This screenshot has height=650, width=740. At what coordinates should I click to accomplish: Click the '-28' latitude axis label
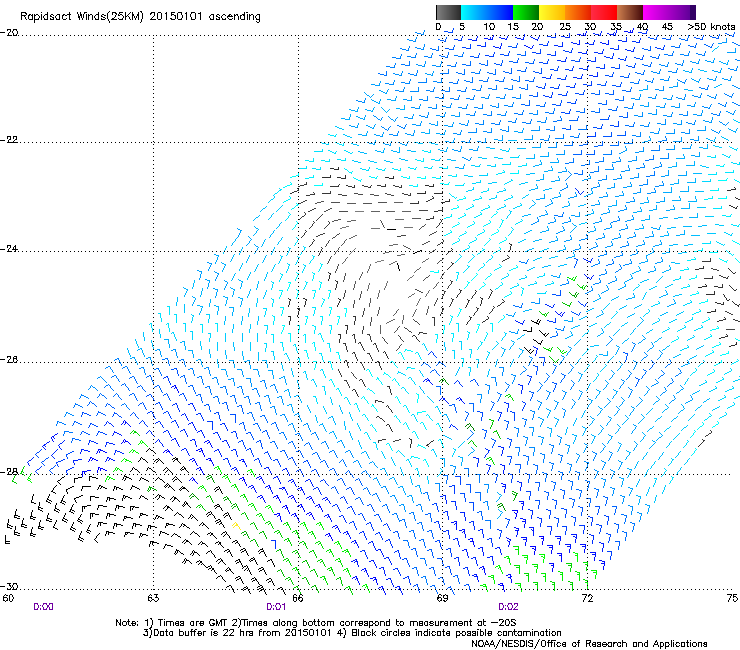(x=9, y=472)
